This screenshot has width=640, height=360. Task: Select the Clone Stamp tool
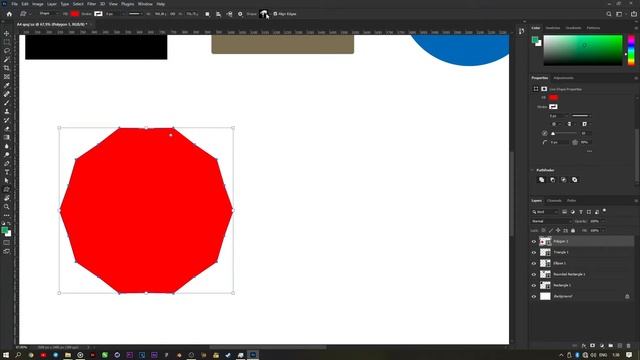point(7,111)
